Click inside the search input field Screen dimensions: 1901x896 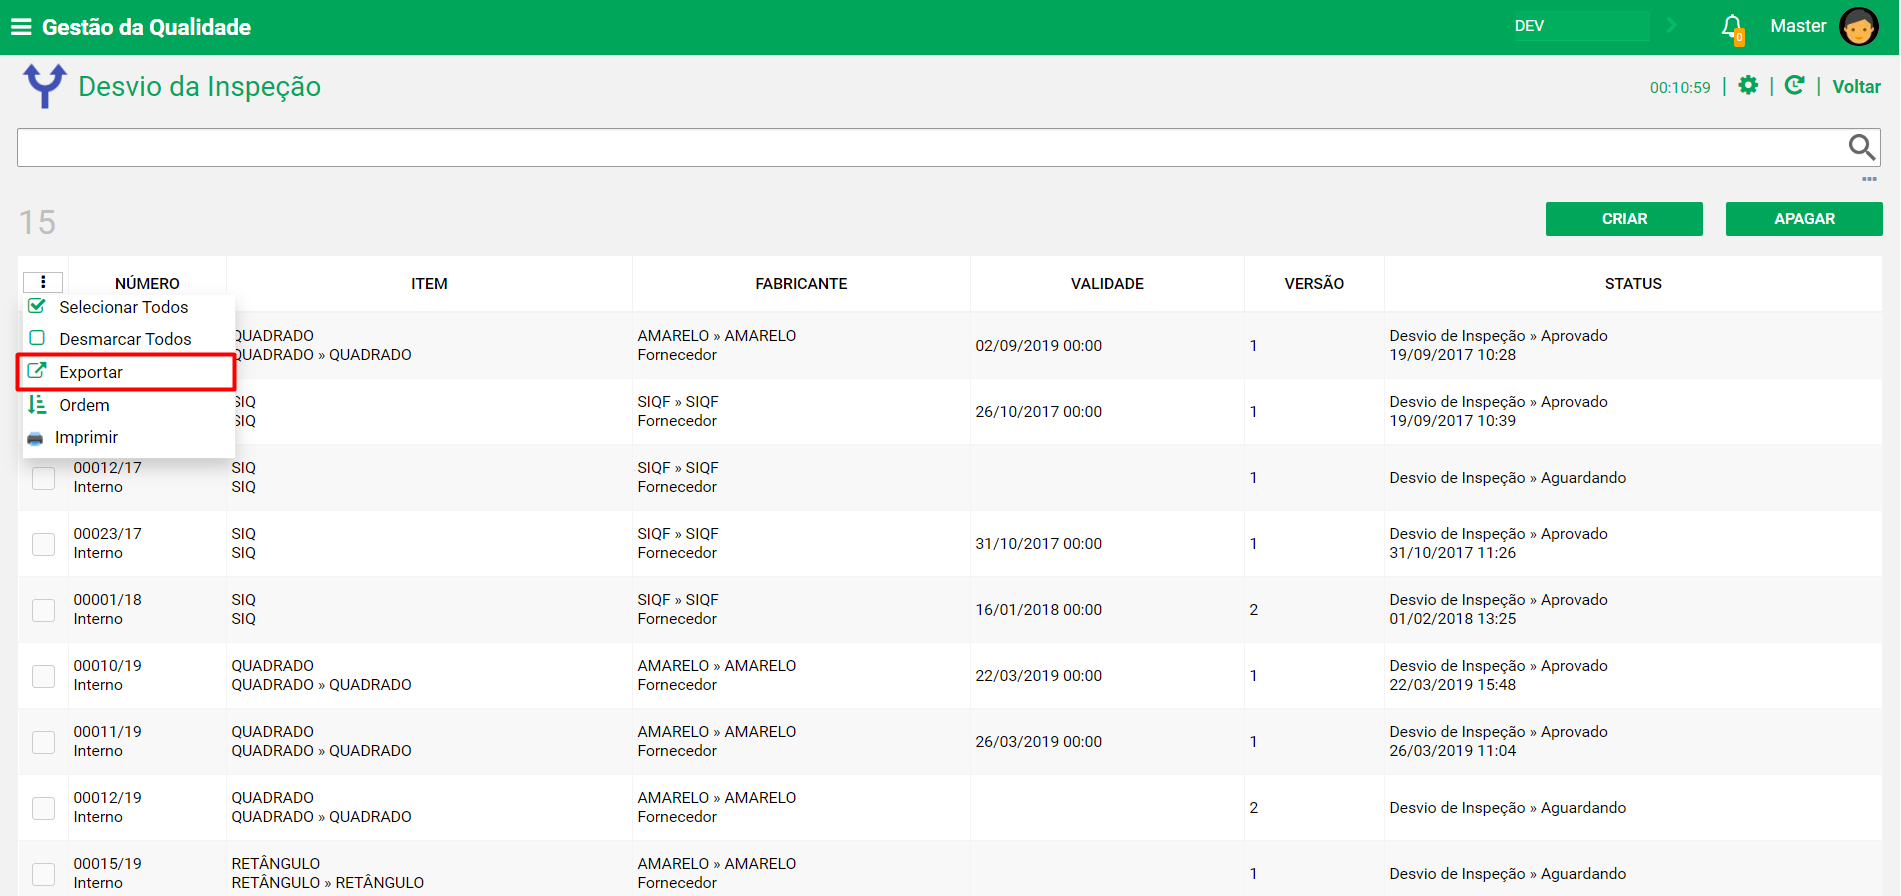point(930,147)
